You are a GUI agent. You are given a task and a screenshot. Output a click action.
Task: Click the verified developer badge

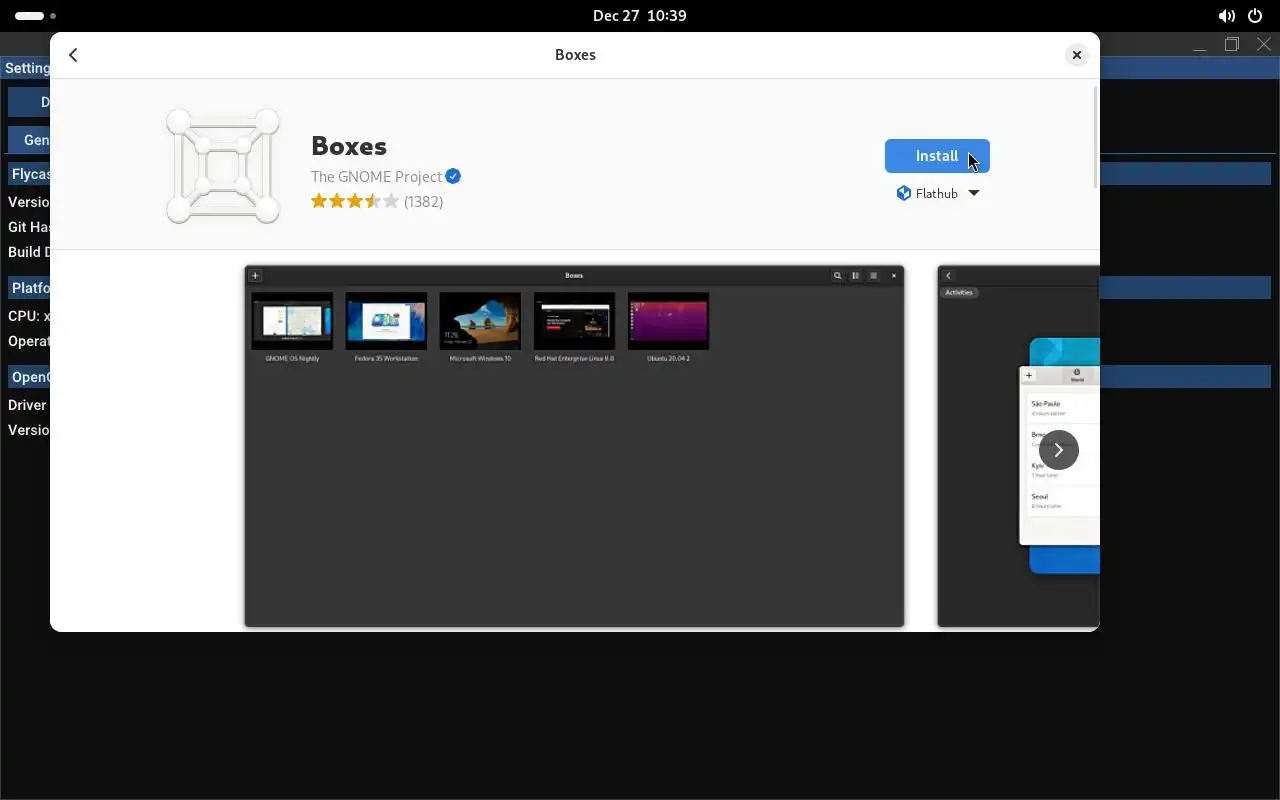tap(453, 176)
